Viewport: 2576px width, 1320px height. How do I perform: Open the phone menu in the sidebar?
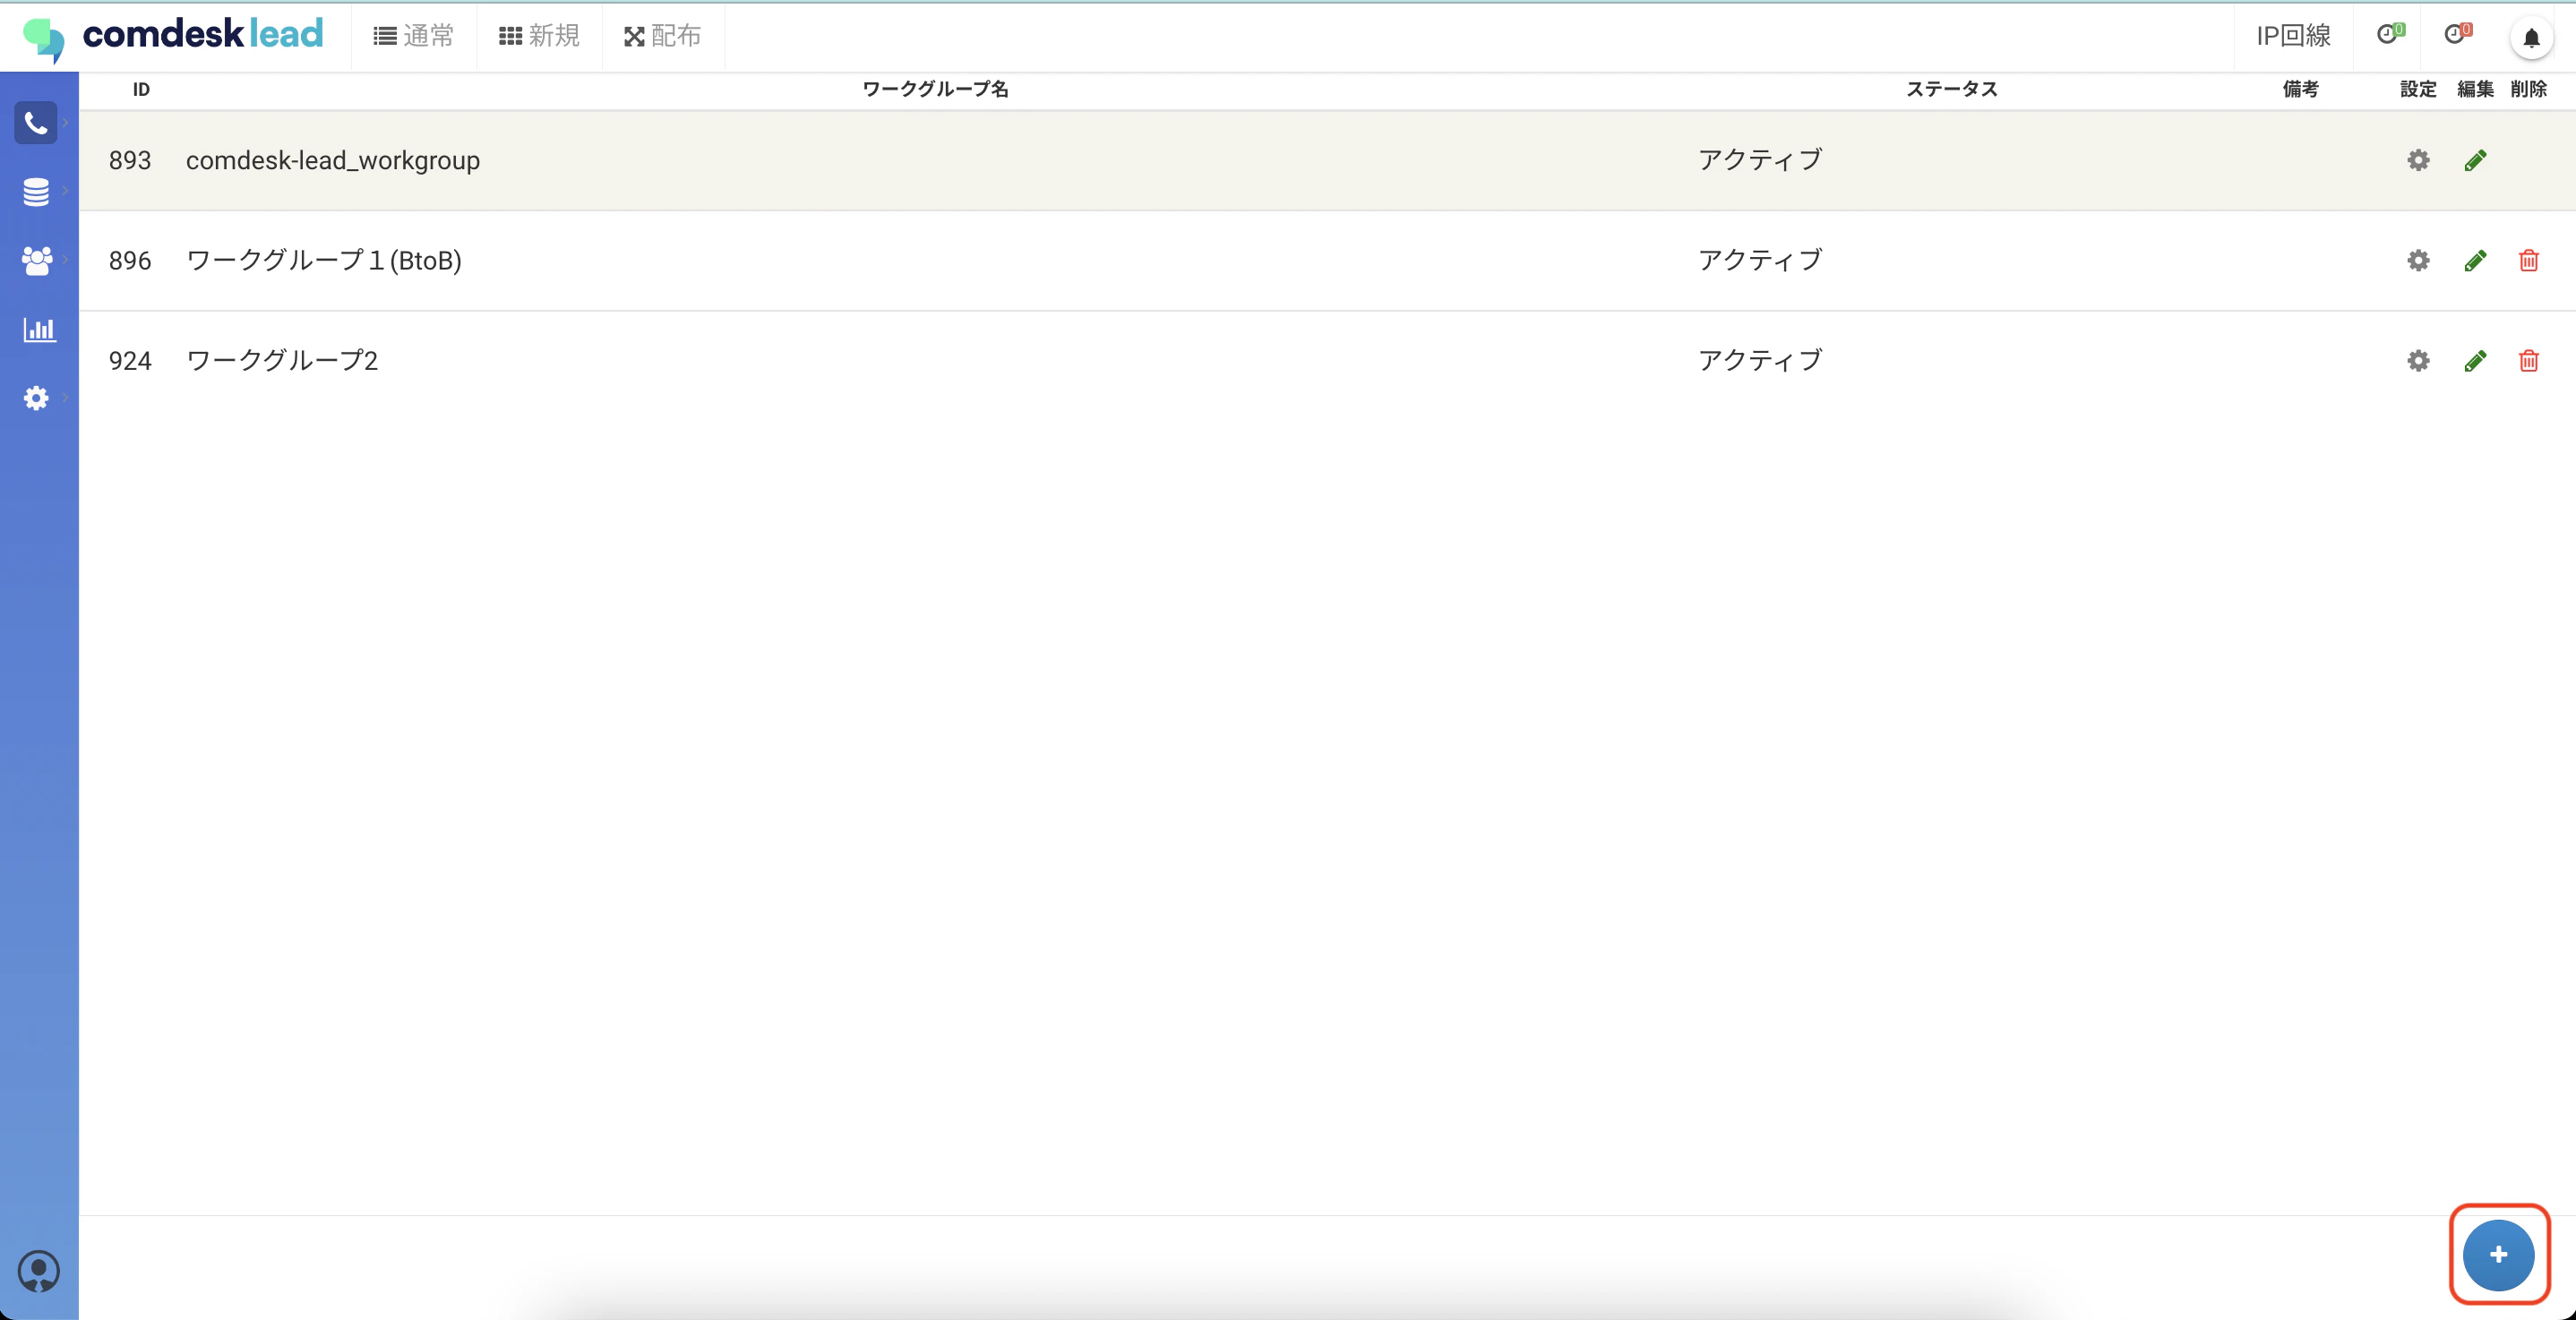[x=36, y=123]
